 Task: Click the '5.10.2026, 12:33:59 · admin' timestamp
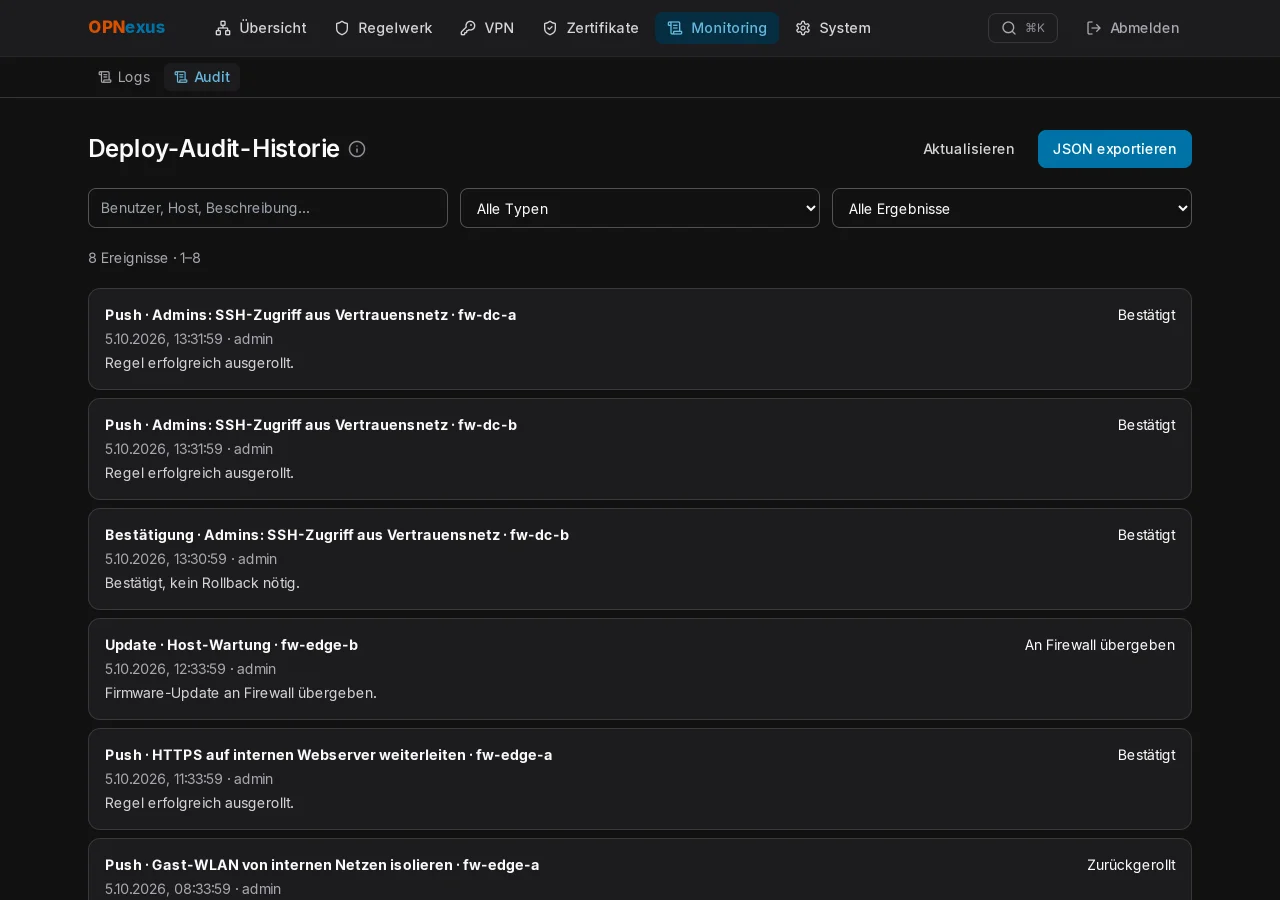(x=190, y=669)
